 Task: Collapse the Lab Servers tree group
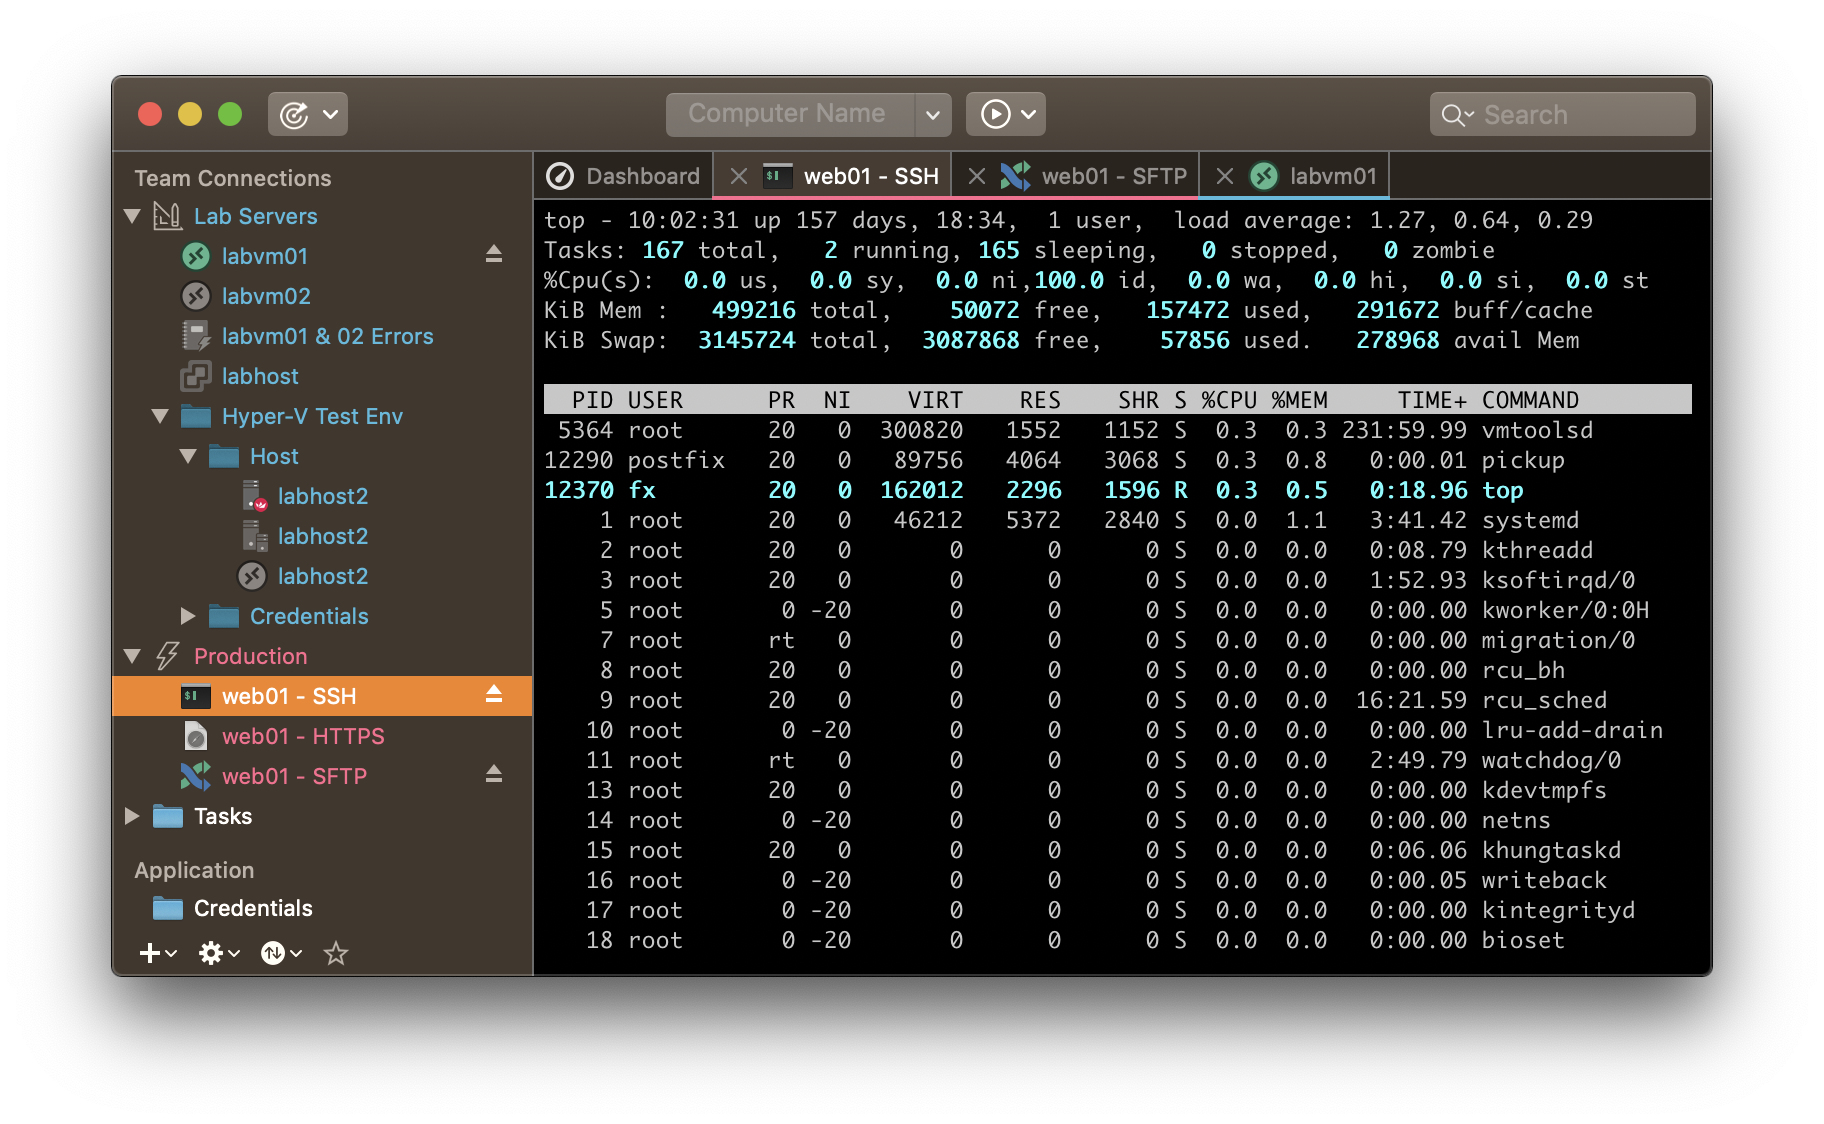(x=132, y=216)
